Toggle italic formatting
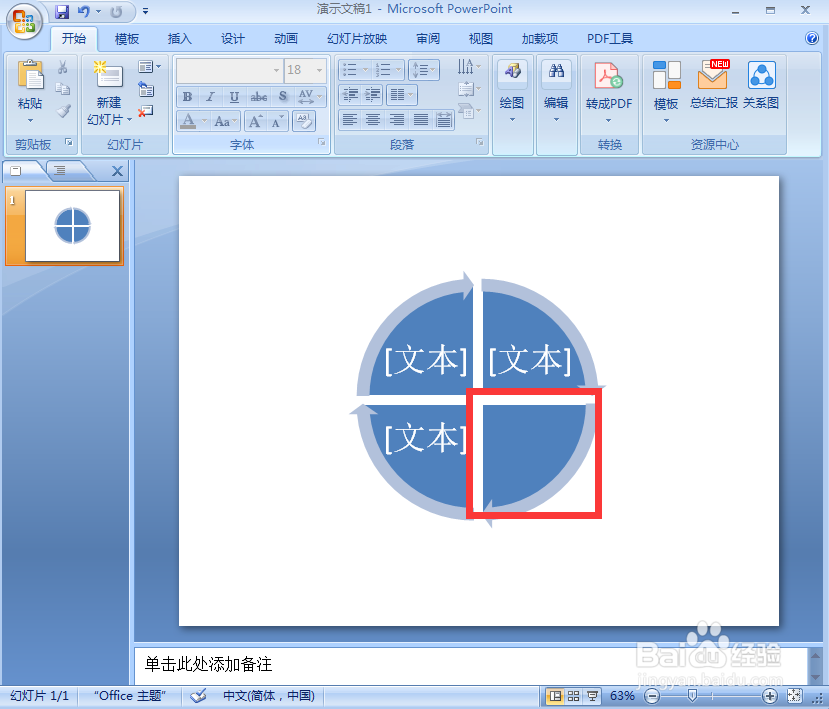Image resolution: width=829 pixels, height=709 pixels. click(210, 97)
